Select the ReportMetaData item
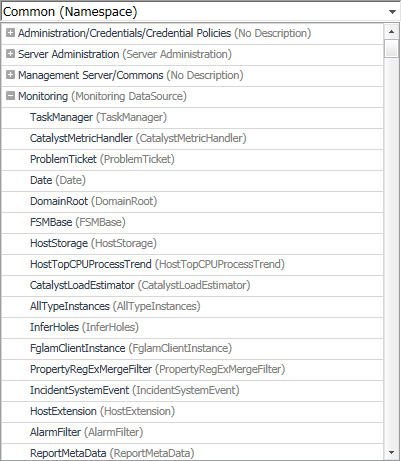 pos(192,453)
